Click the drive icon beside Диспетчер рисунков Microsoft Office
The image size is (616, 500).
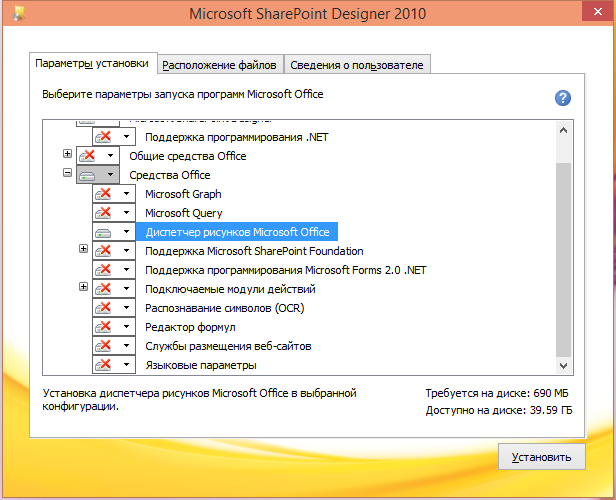[104, 232]
